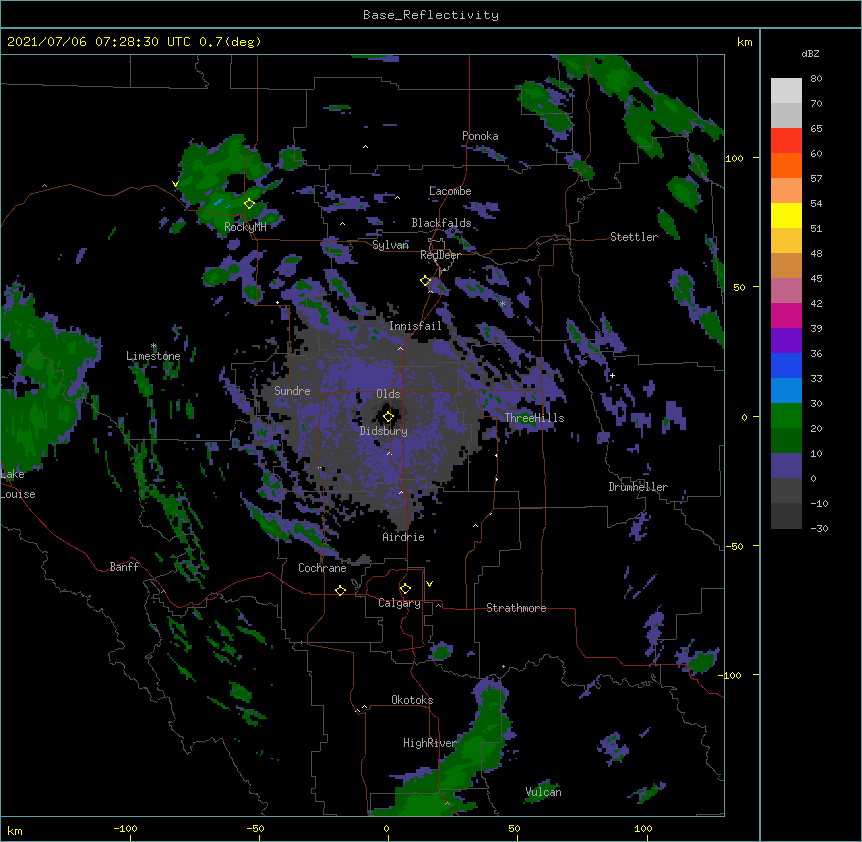Click the Ponoka city label
The width and height of the screenshot is (862, 842).
pyautogui.click(x=480, y=136)
